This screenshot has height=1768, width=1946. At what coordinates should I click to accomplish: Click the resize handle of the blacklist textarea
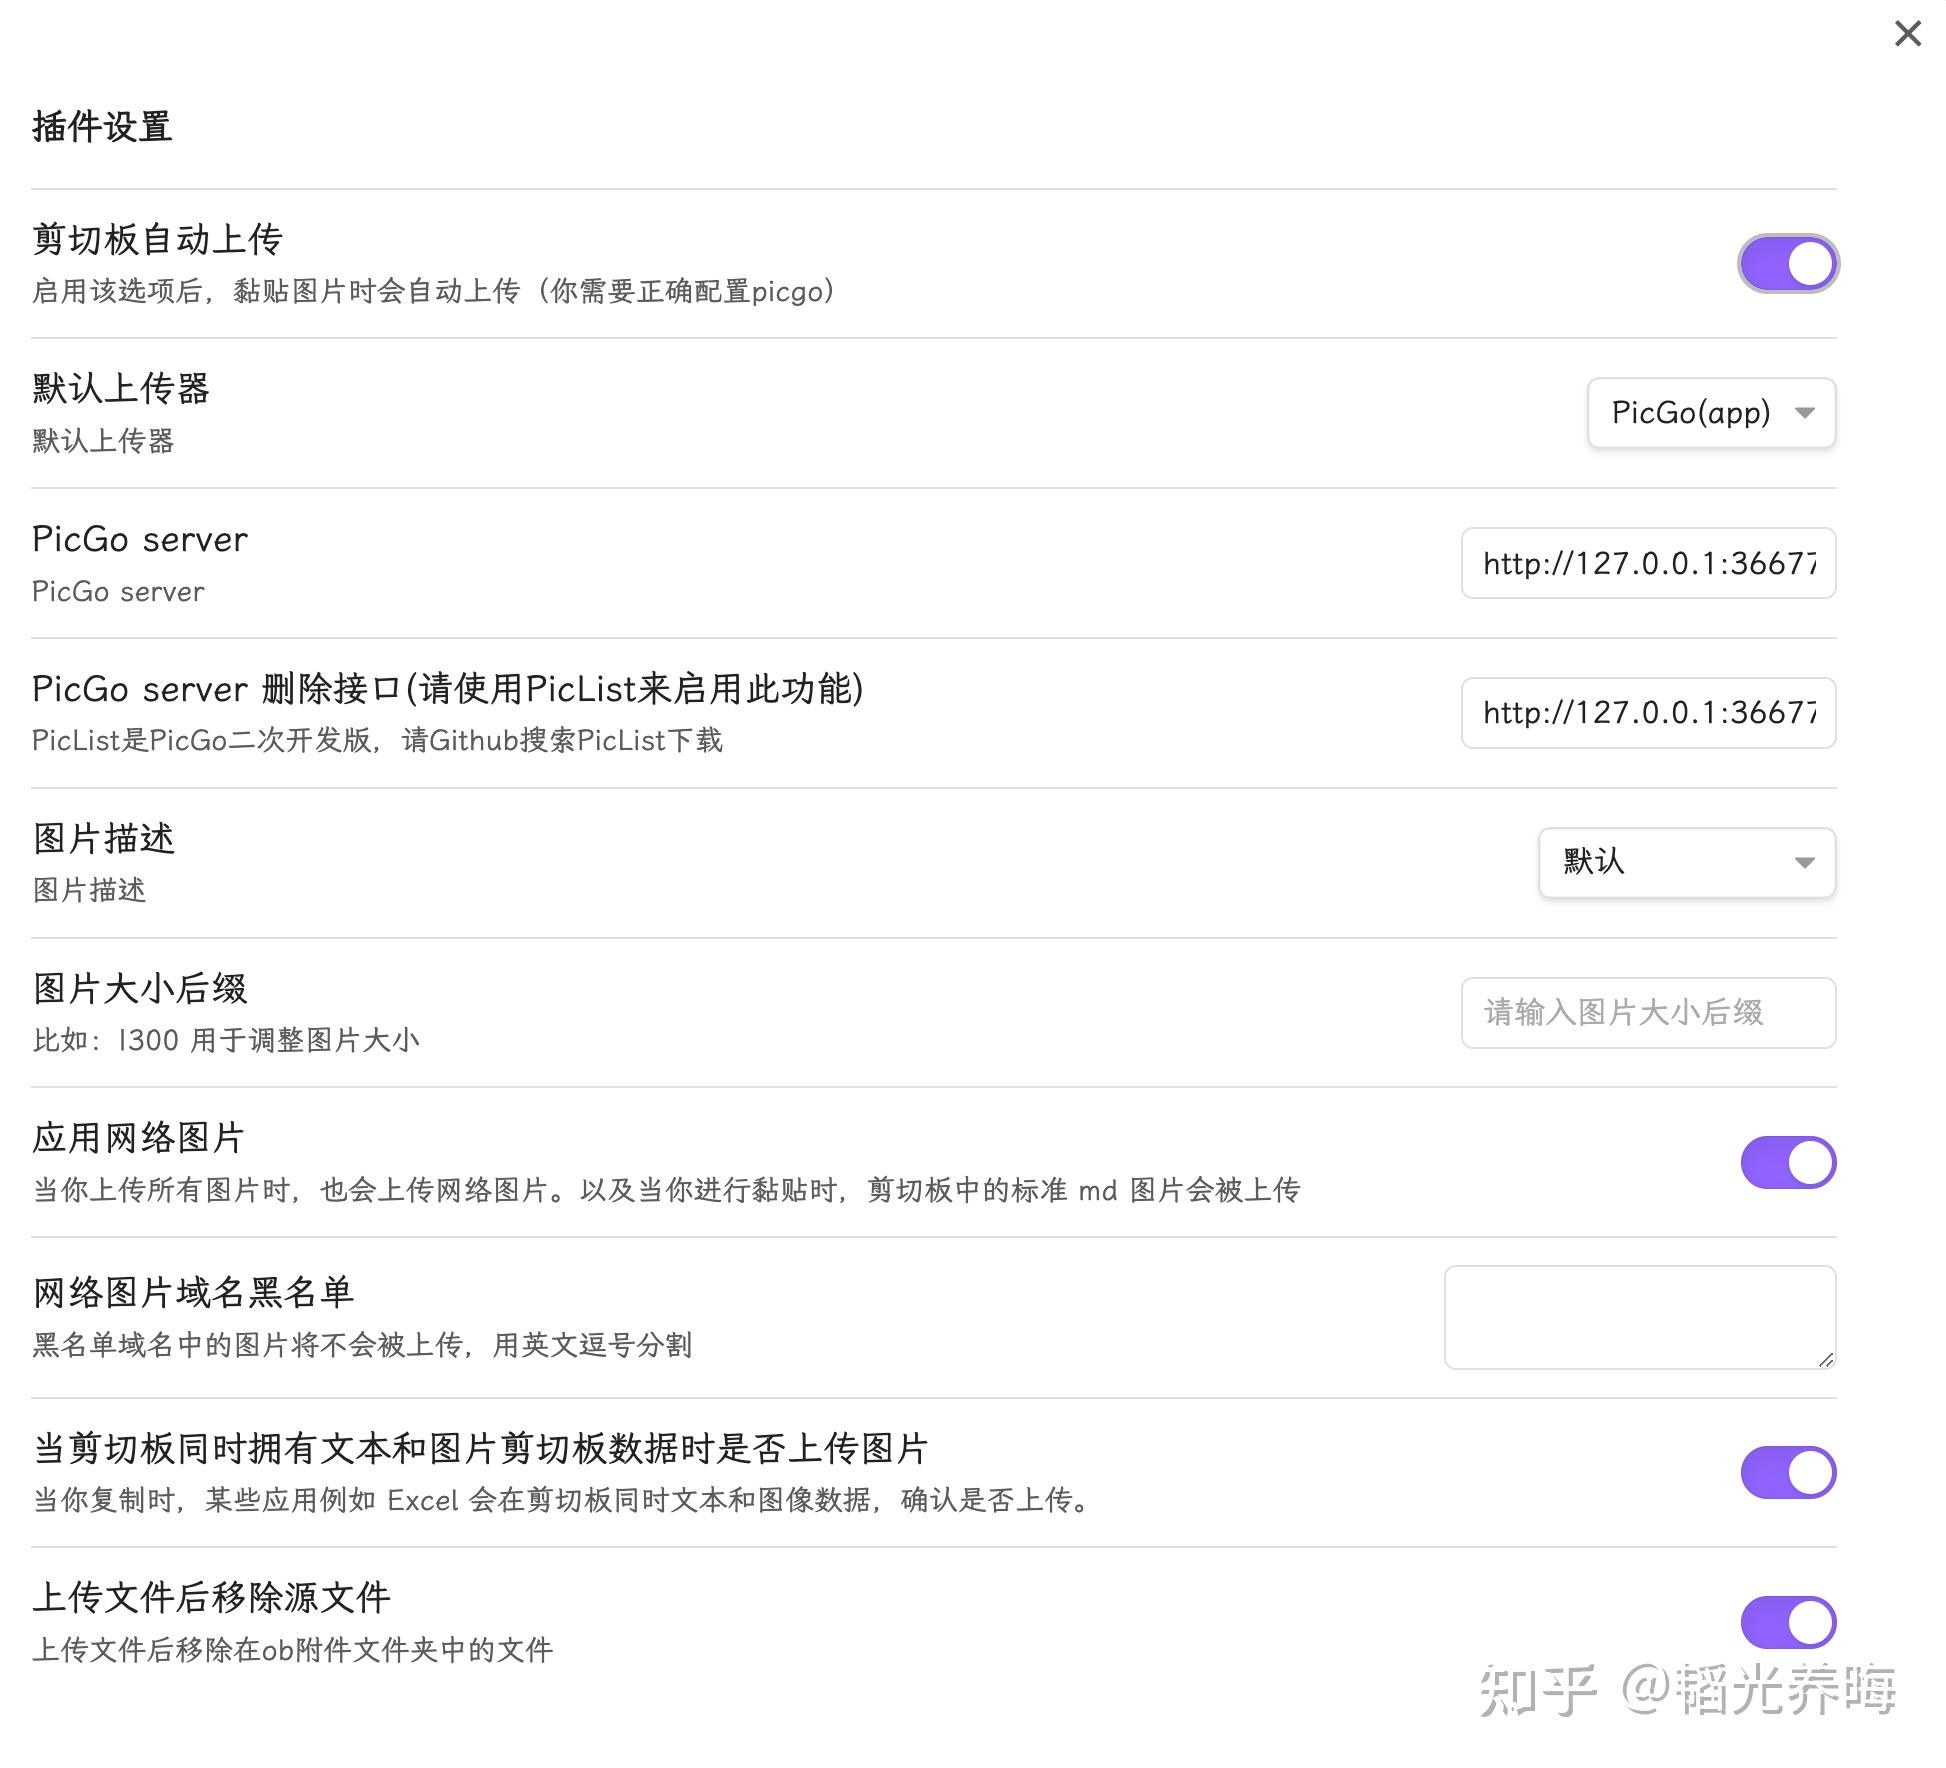point(1828,1360)
